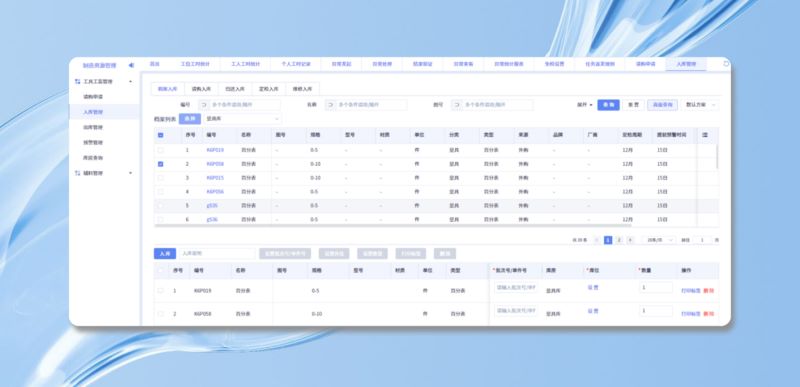Focus the 编号 filter input field

click(245, 105)
